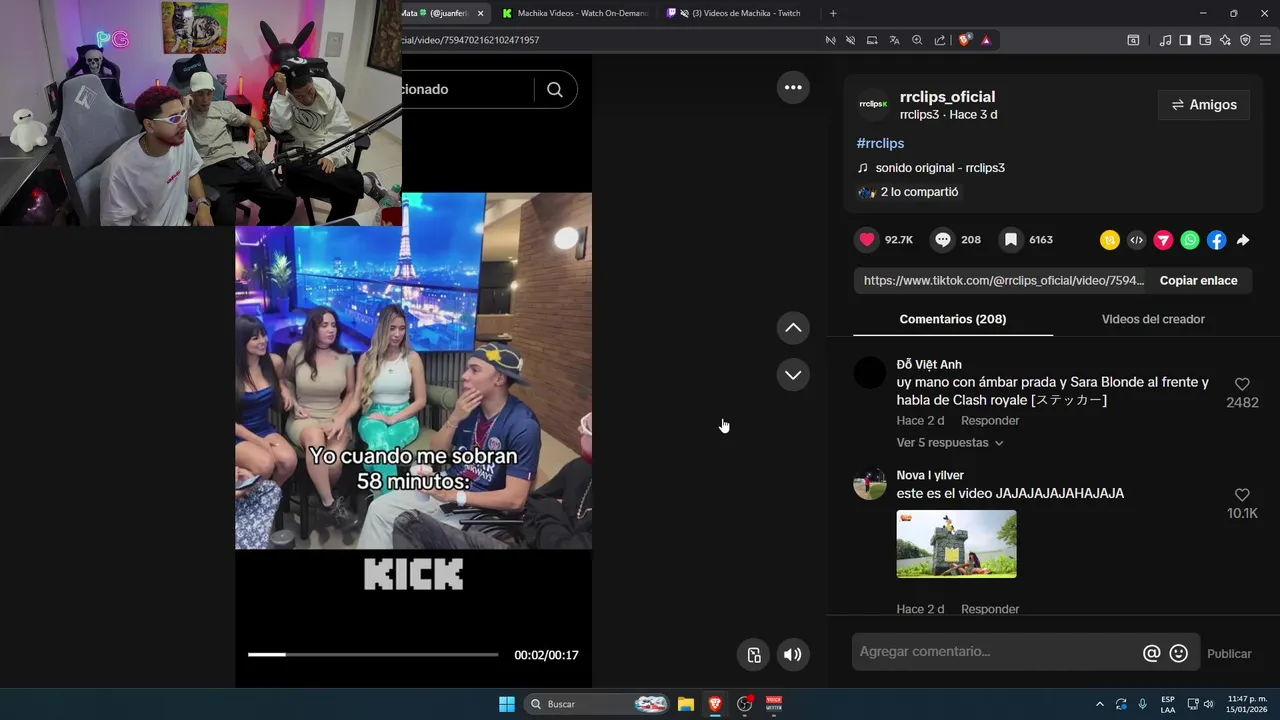Pause the playing TikTok video
This screenshot has width=1280, height=720.
[x=413, y=371]
